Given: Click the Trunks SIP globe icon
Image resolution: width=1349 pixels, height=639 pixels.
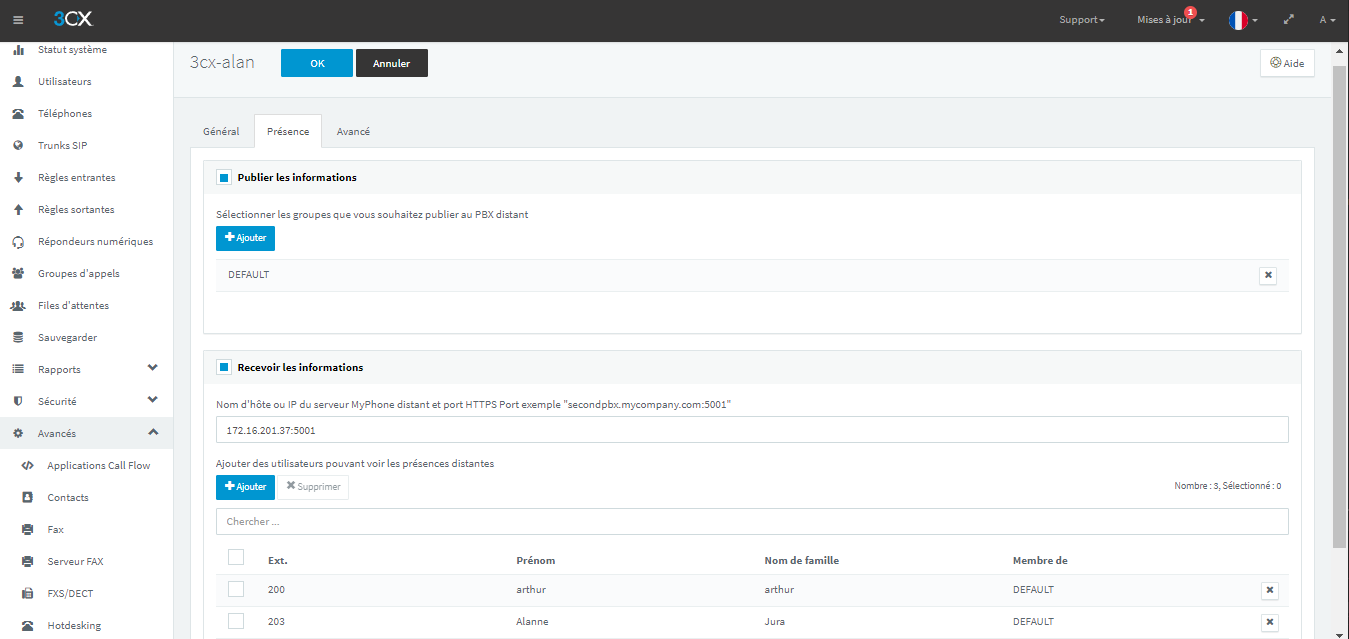Looking at the screenshot, I should pyautogui.click(x=18, y=146).
